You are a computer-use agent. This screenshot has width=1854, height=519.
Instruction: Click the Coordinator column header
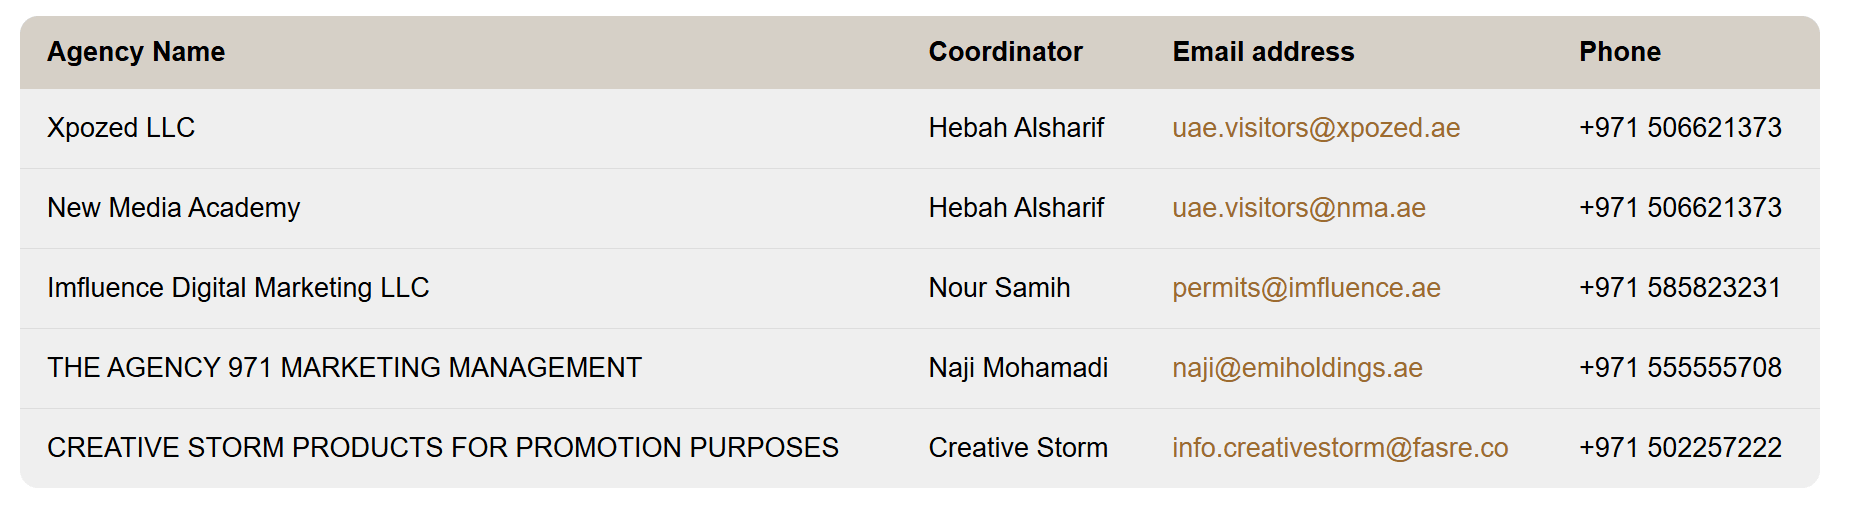click(x=1005, y=52)
